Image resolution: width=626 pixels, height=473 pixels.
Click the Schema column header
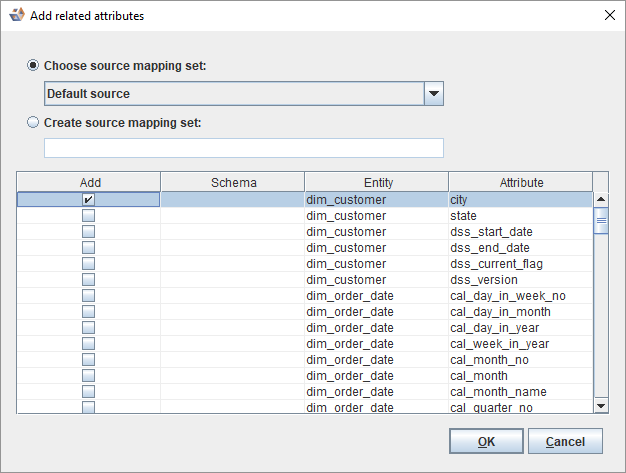click(233, 182)
